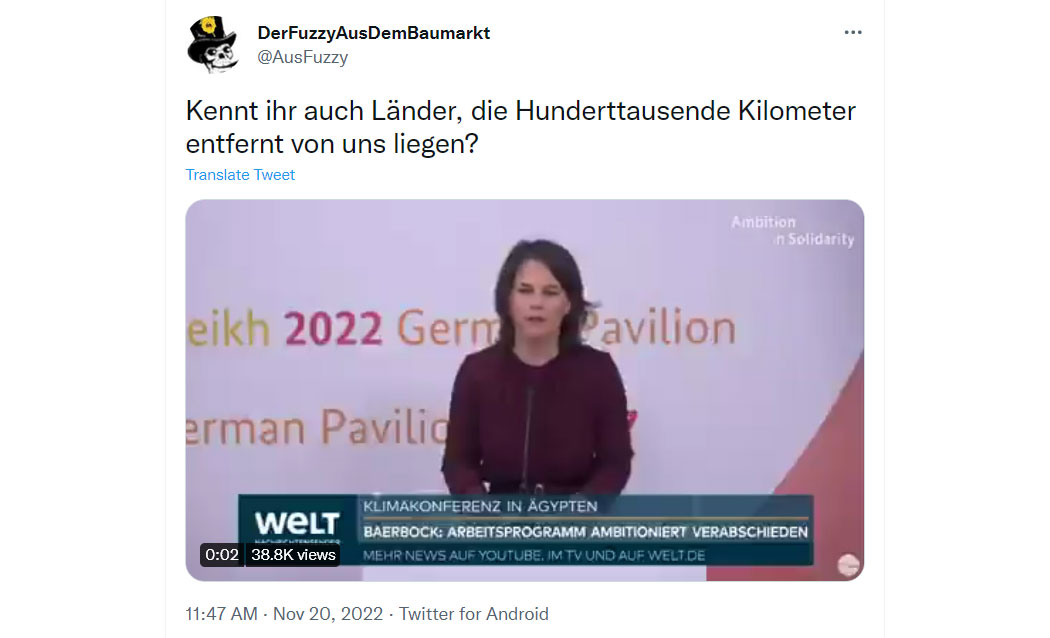
Task: Click the round watermark icon in video corner
Action: (848, 565)
